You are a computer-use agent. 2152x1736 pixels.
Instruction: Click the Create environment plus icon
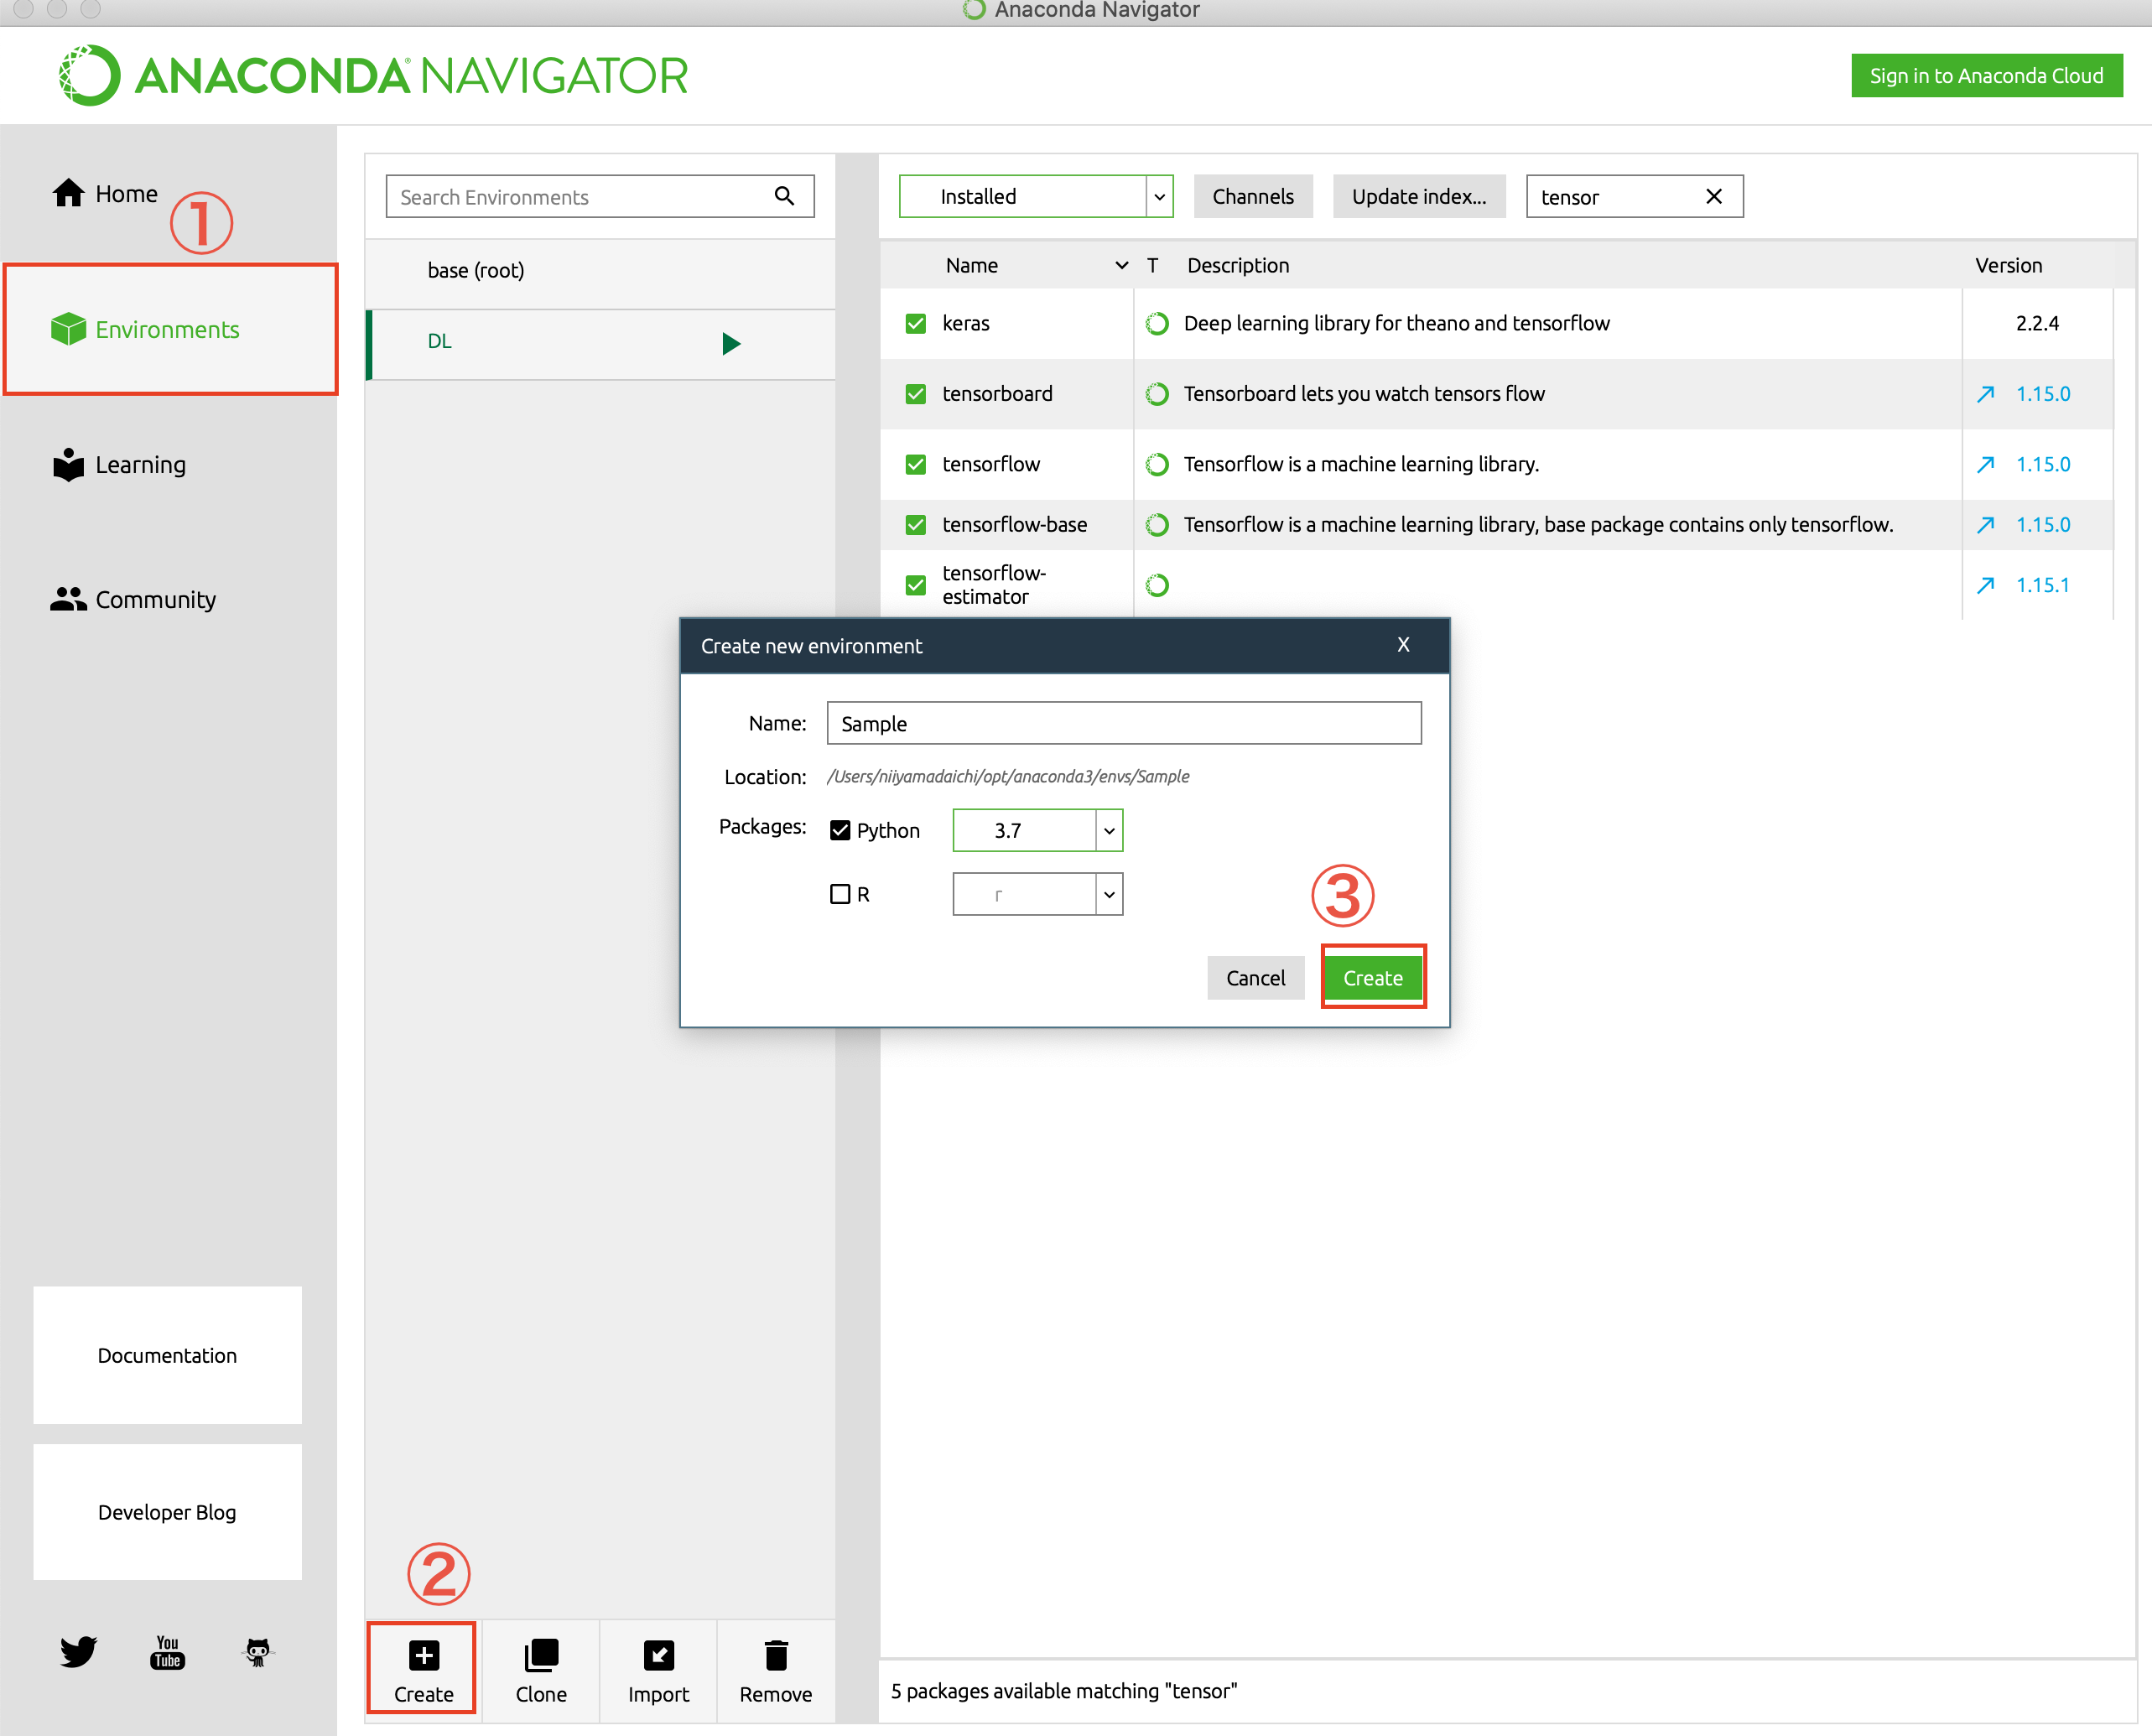click(423, 1655)
